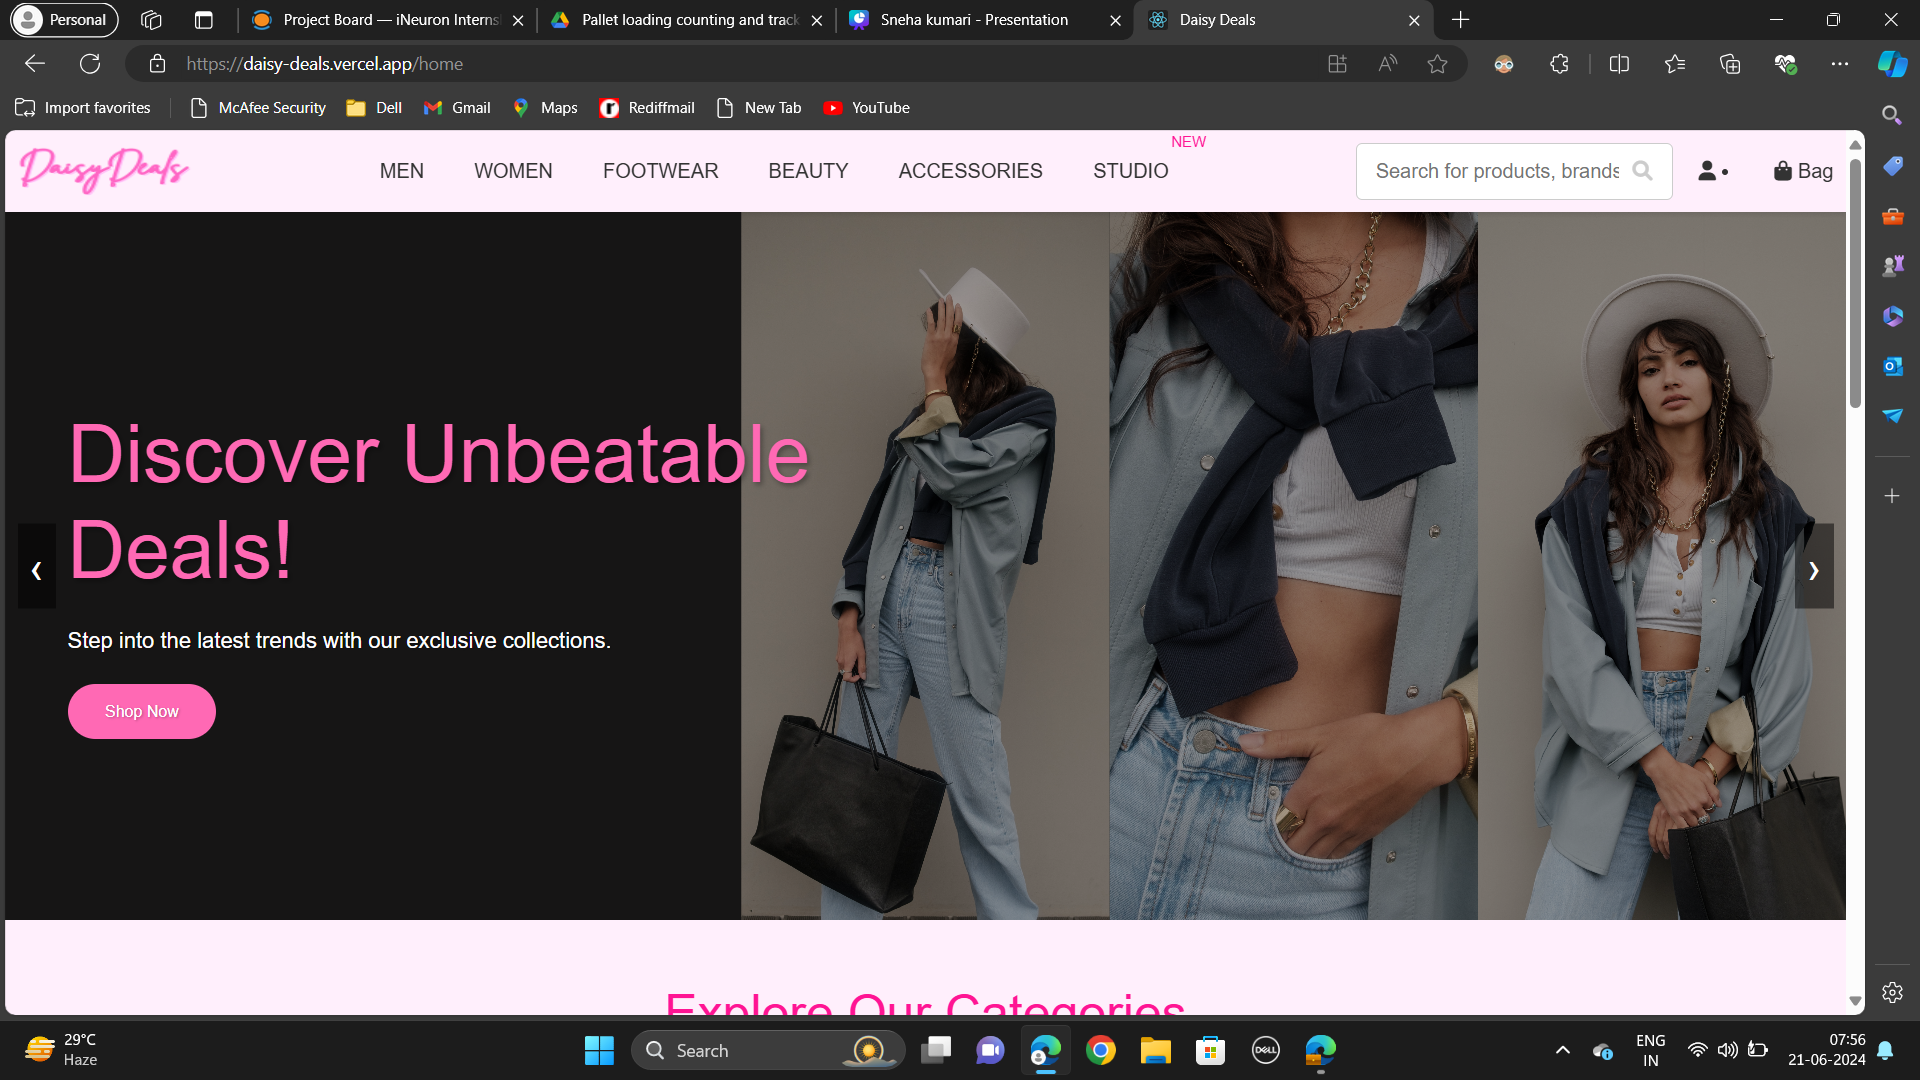This screenshot has height=1080, width=1920.
Task: Open the WOMEN menu category
Action: (513, 171)
